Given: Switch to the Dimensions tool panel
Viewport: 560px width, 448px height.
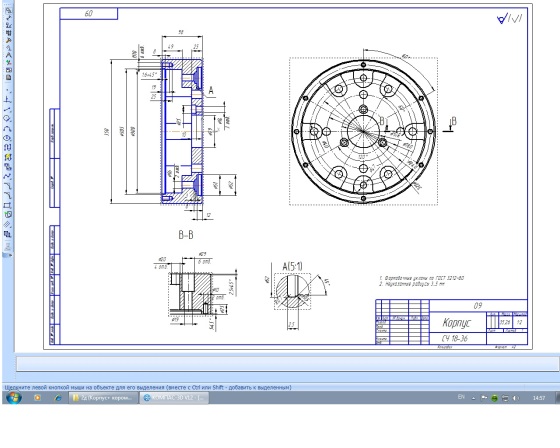Looking at the screenshot, I should (x=8, y=18).
